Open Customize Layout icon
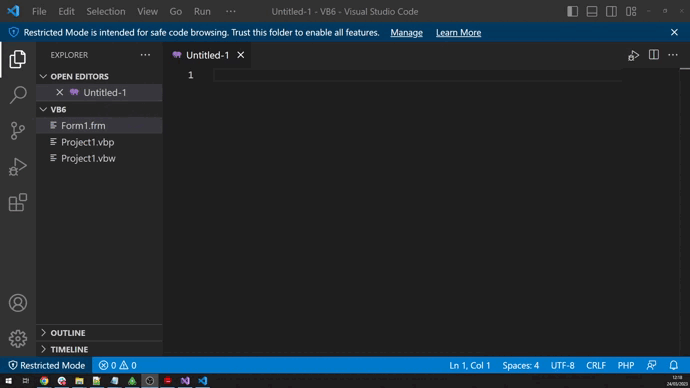 631,11
